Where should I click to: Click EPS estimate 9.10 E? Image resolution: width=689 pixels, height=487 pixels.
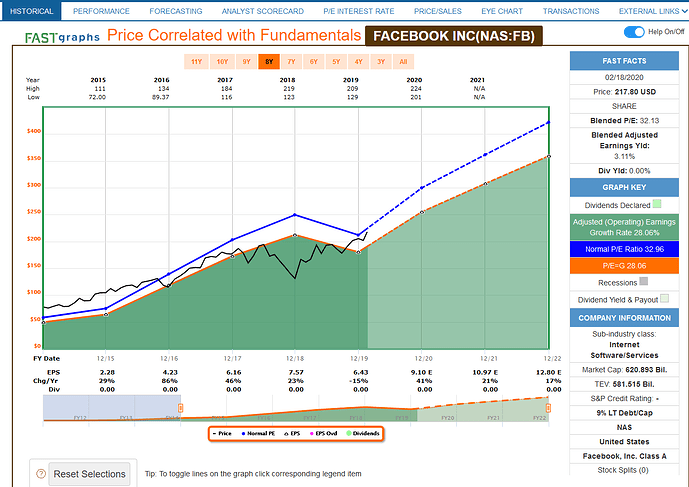[421, 372]
